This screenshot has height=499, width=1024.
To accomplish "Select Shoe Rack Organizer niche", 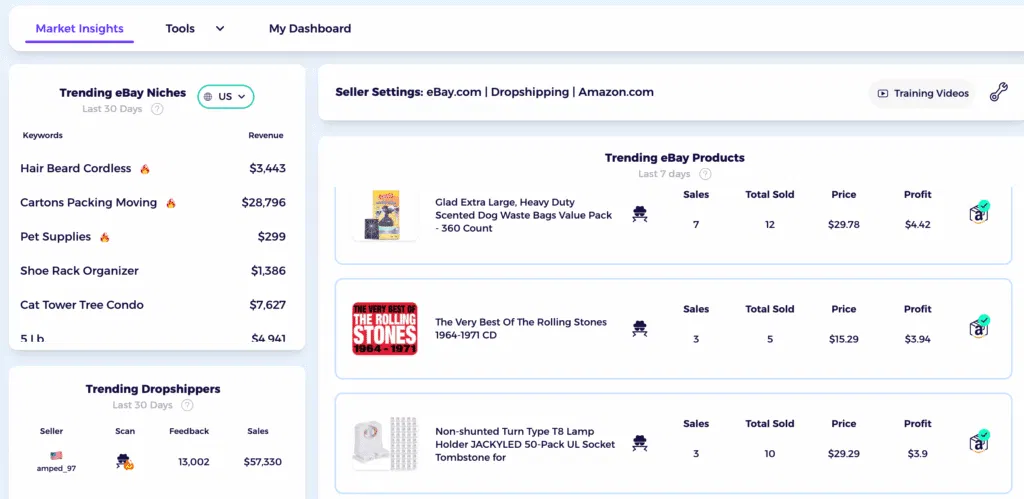I will 79,270.
